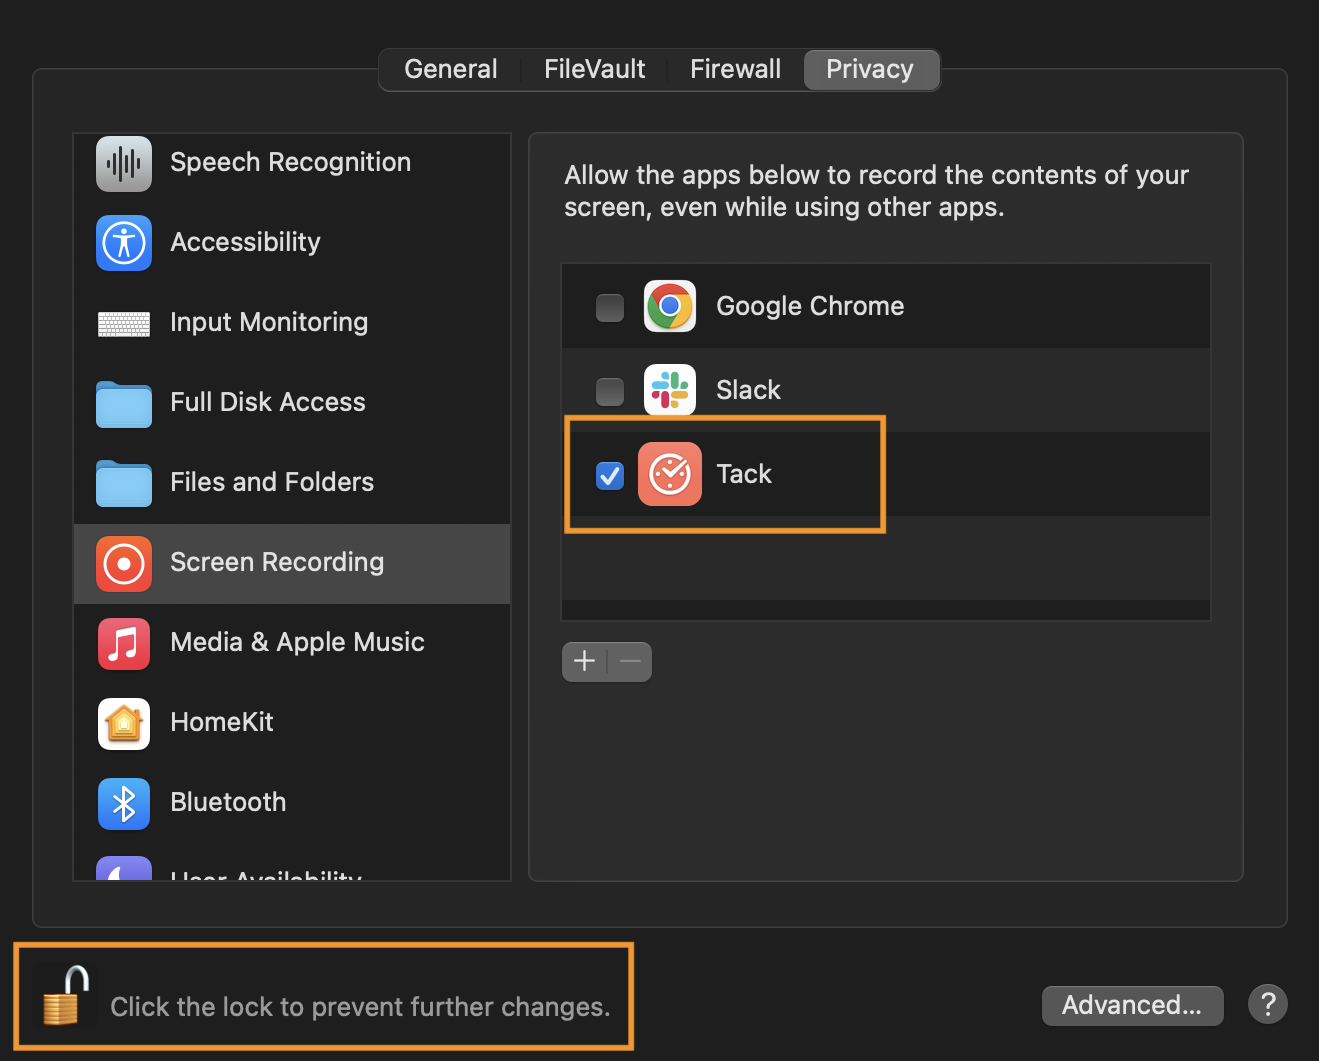Click the Bluetooth icon in sidebar
This screenshot has height=1061, width=1319.
tap(124, 804)
